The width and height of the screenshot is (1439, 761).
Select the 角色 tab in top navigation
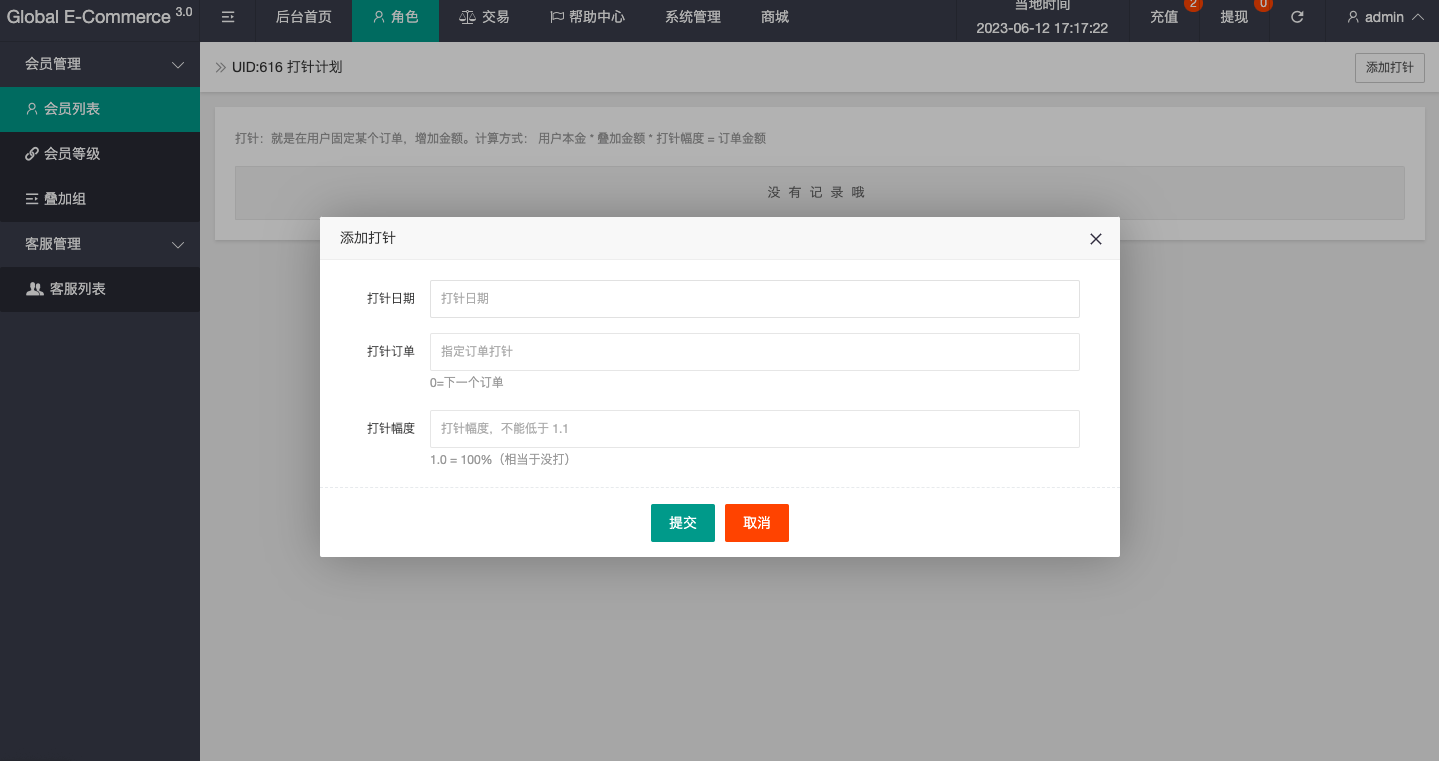pos(395,17)
